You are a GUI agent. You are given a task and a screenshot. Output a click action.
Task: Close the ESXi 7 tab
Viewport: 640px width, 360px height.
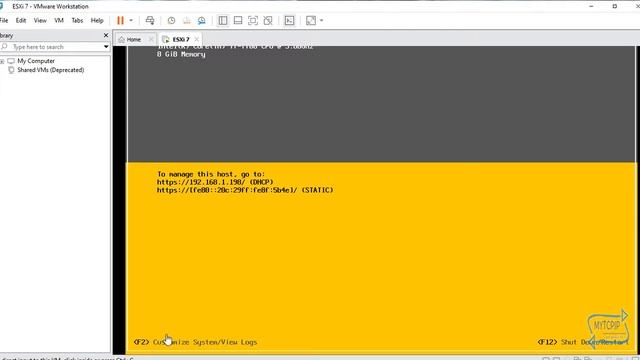click(x=197, y=39)
